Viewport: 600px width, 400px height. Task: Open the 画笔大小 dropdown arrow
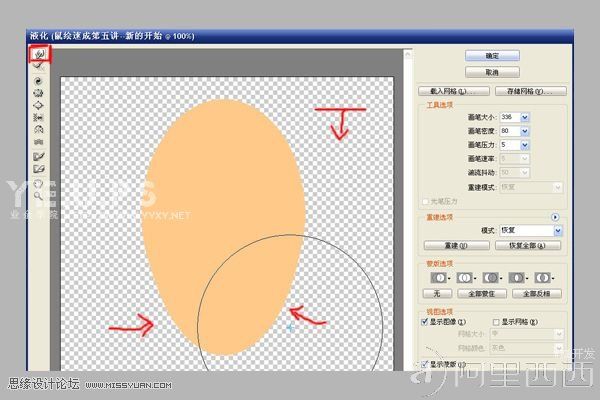coord(525,117)
